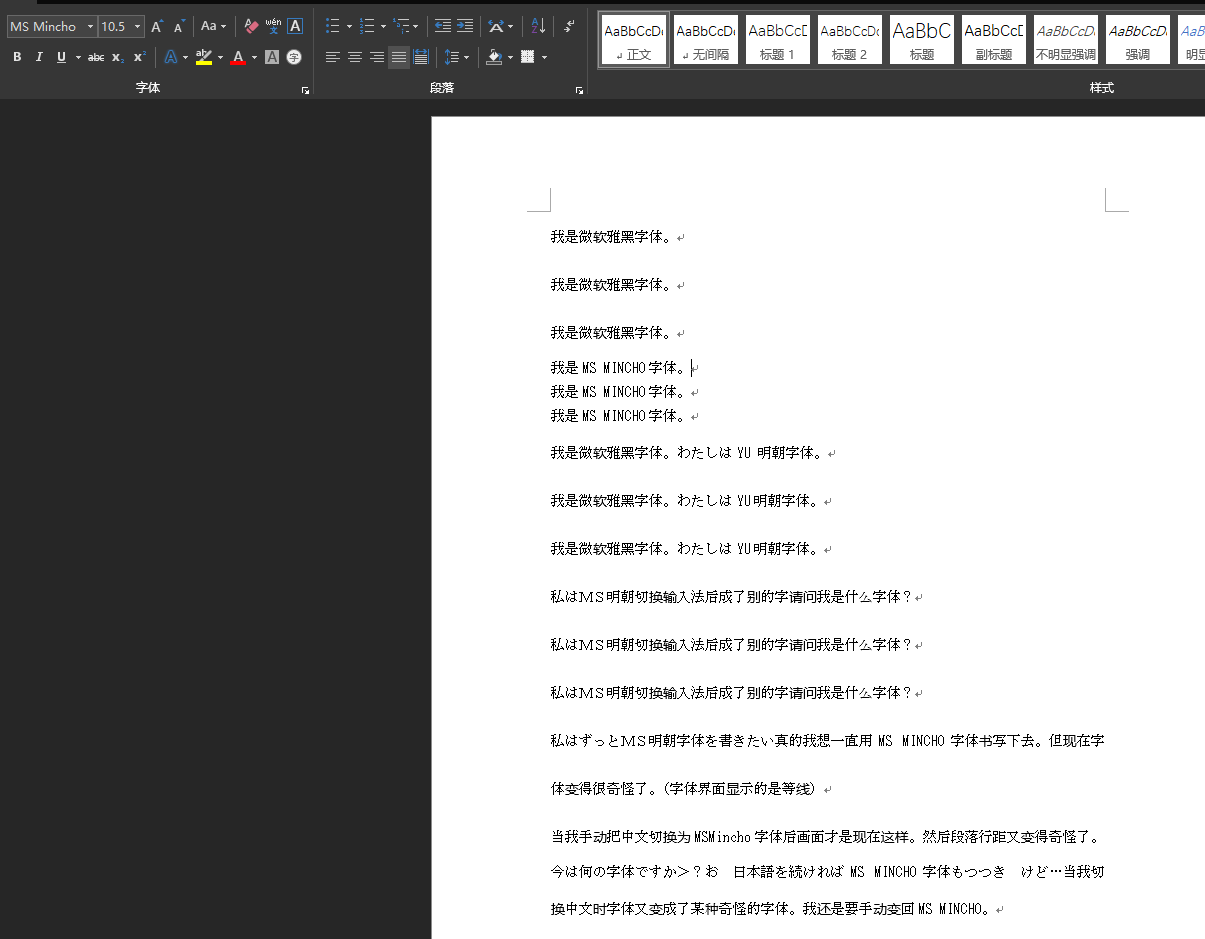Justify paragraph text

point(399,57)
